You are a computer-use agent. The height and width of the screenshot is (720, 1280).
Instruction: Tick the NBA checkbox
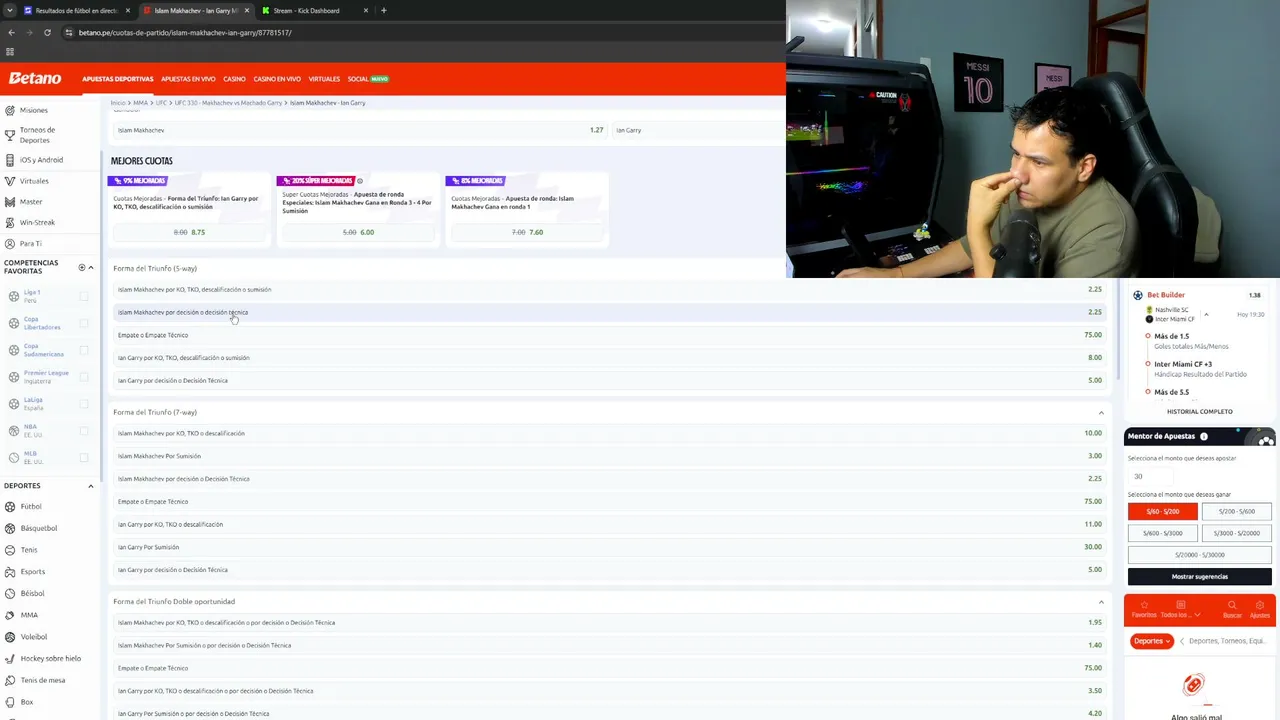(84, 431)
